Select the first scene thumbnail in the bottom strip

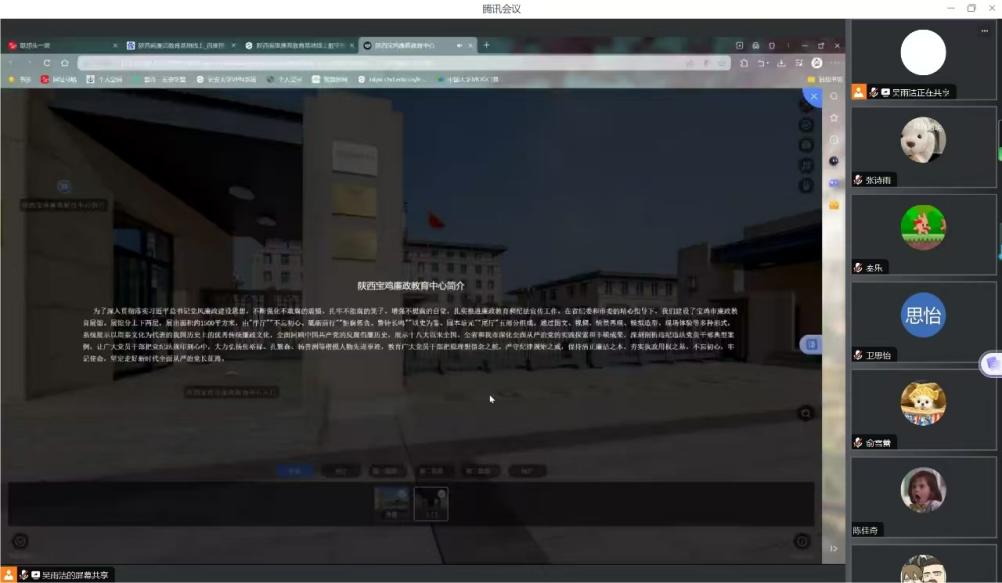(391, 503)
